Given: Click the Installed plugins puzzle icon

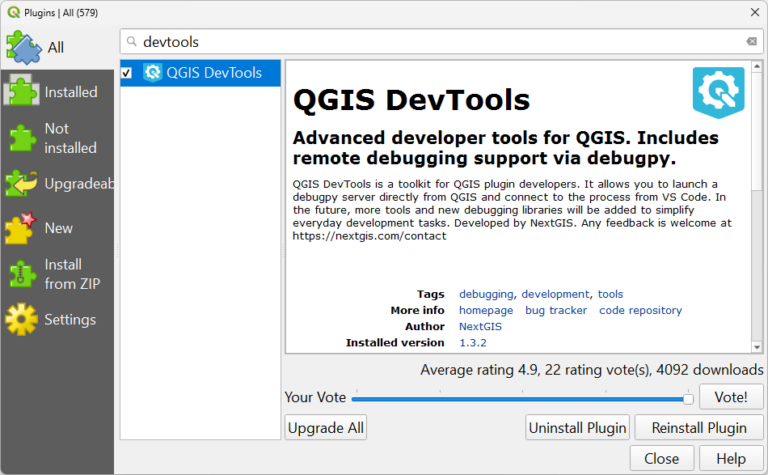Looking at the screenshot, I should [x=21, y=91].
